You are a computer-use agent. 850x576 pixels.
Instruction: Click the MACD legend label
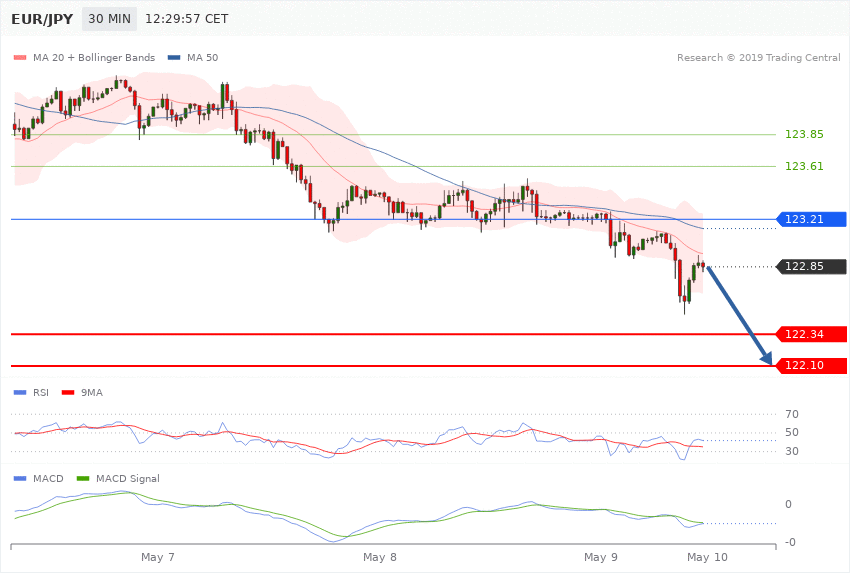point(48,478)
